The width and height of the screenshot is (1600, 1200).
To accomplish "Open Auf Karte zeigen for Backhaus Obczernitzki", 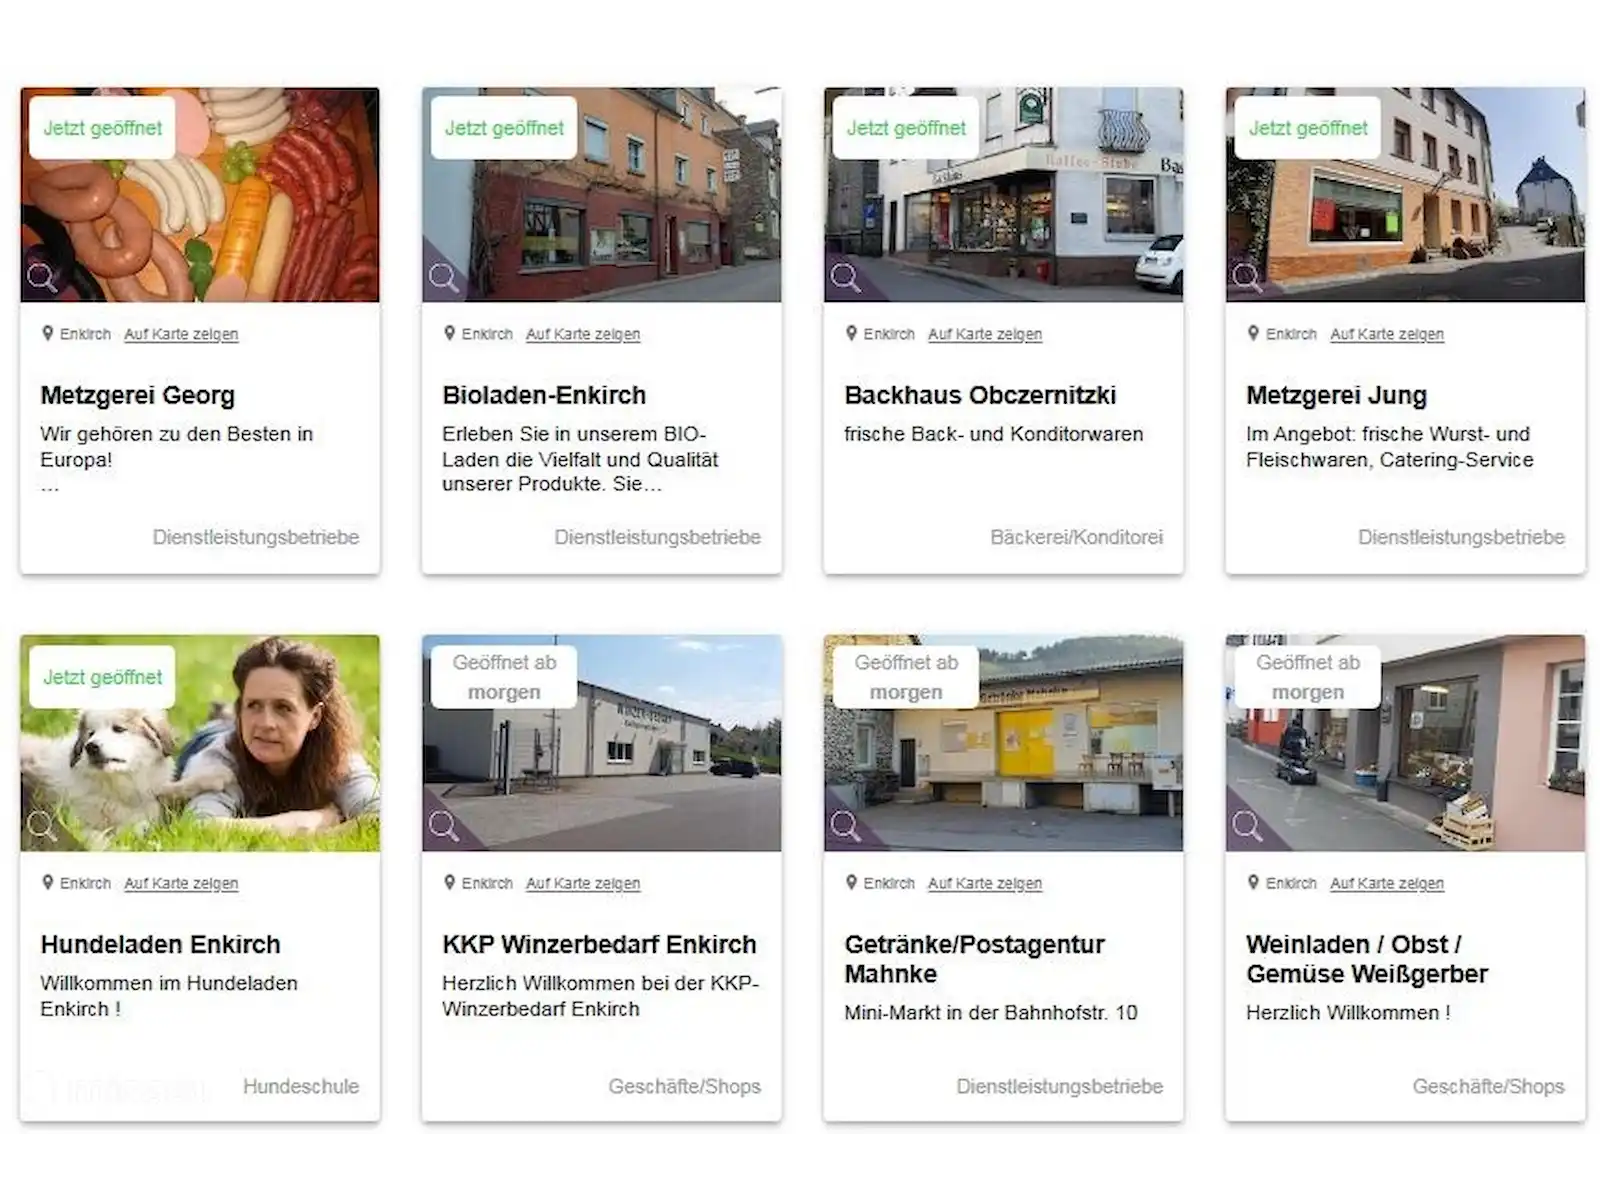I will 985,334.
